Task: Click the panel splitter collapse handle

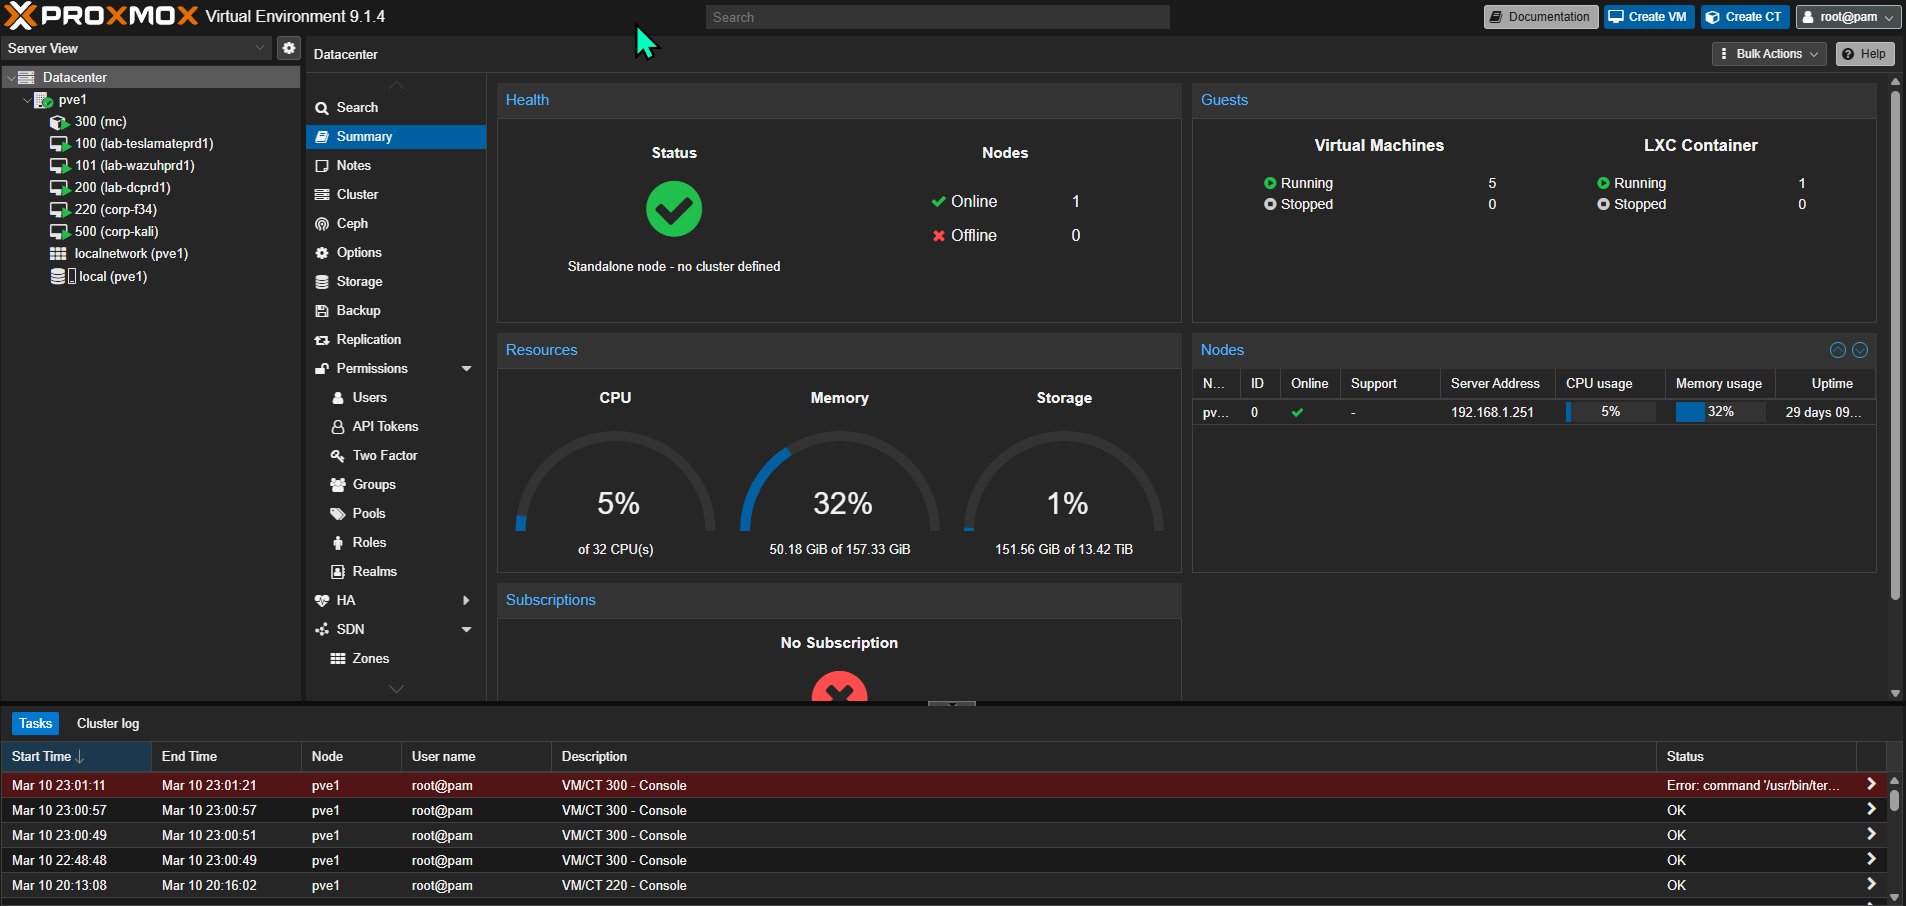Action: (x=952, y=703)
